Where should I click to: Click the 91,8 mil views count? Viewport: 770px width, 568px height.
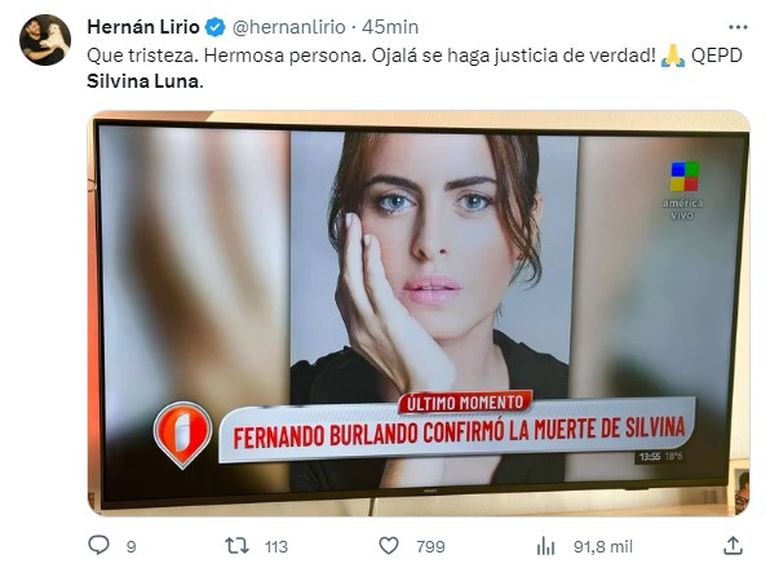604,546
